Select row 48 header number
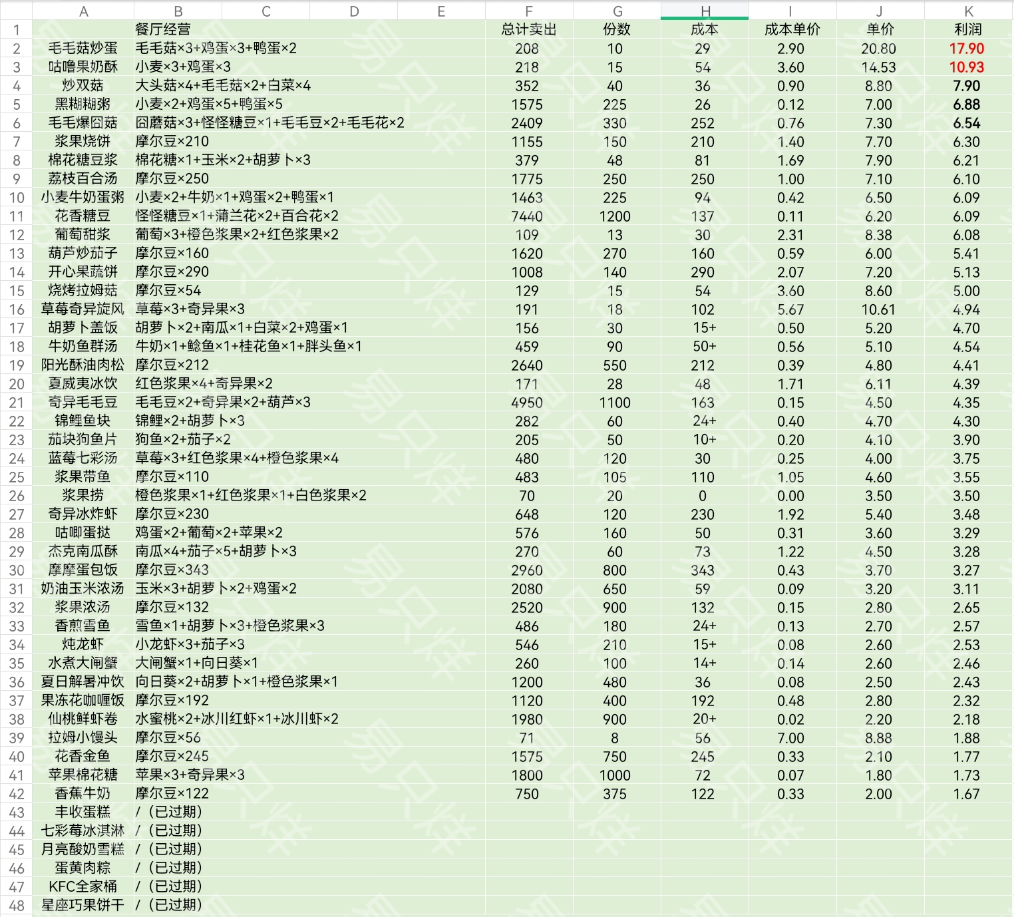Screen dimensions: 1014x917 point(16,905)
